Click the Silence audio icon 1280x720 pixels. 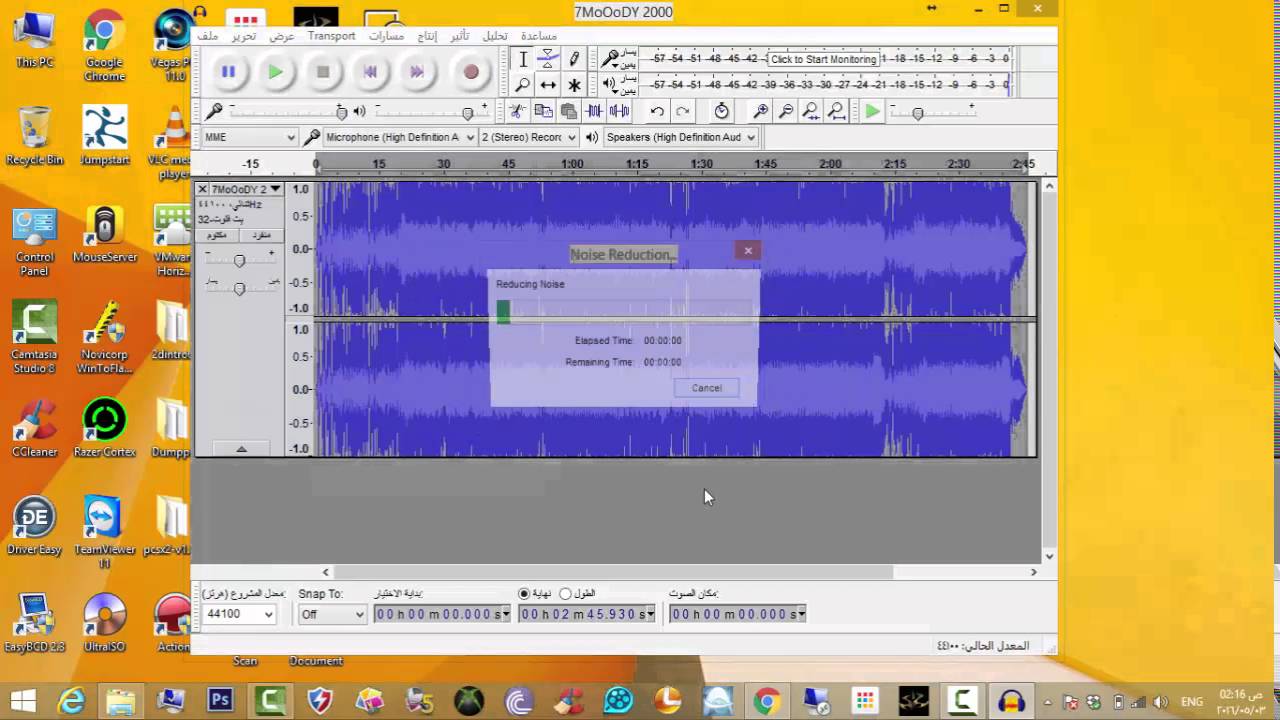[x=619, y=112]
